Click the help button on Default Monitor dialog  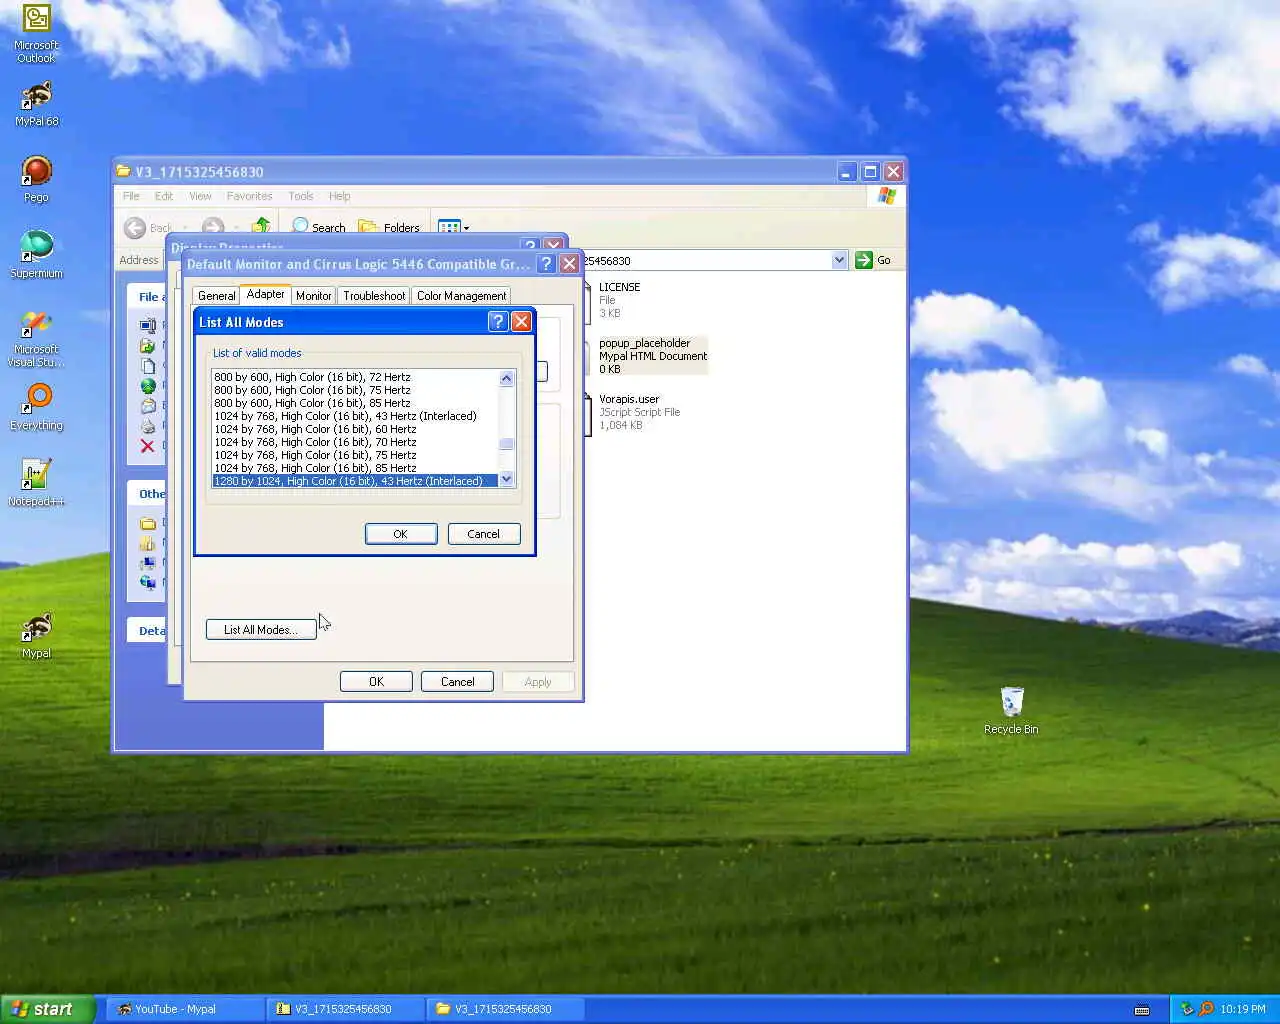(x=546, y=264)
